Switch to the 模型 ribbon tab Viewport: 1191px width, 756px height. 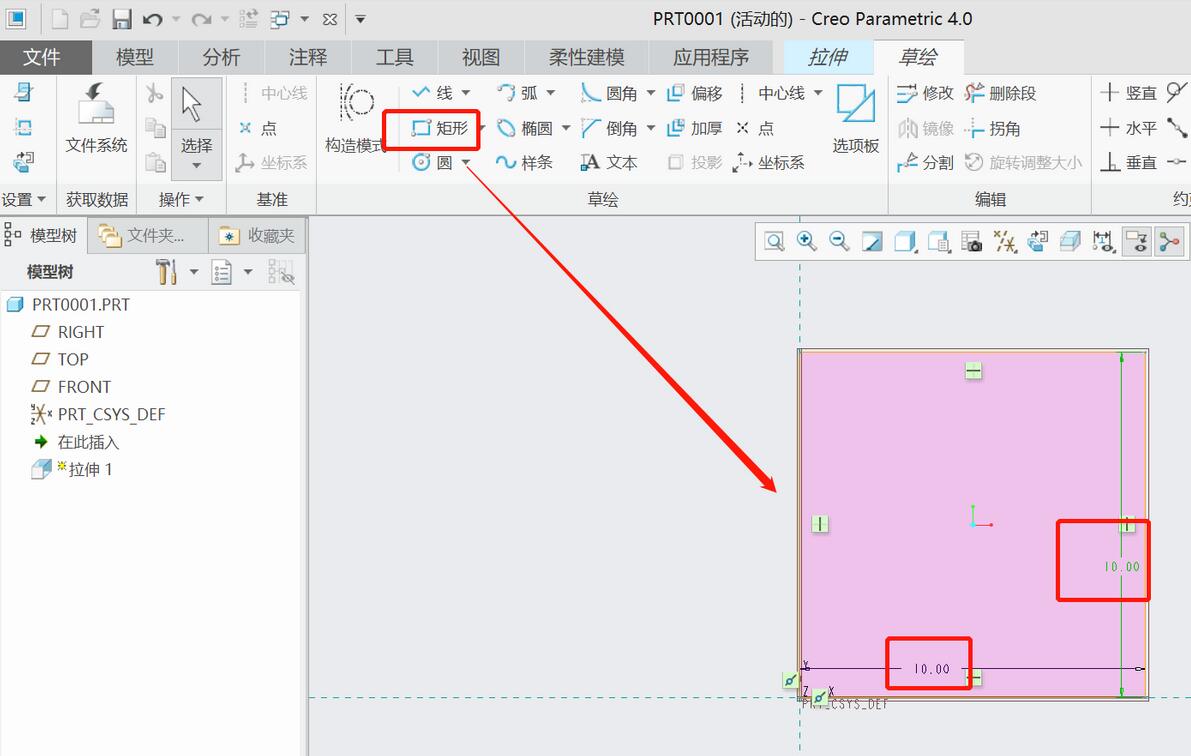(135, 57)
